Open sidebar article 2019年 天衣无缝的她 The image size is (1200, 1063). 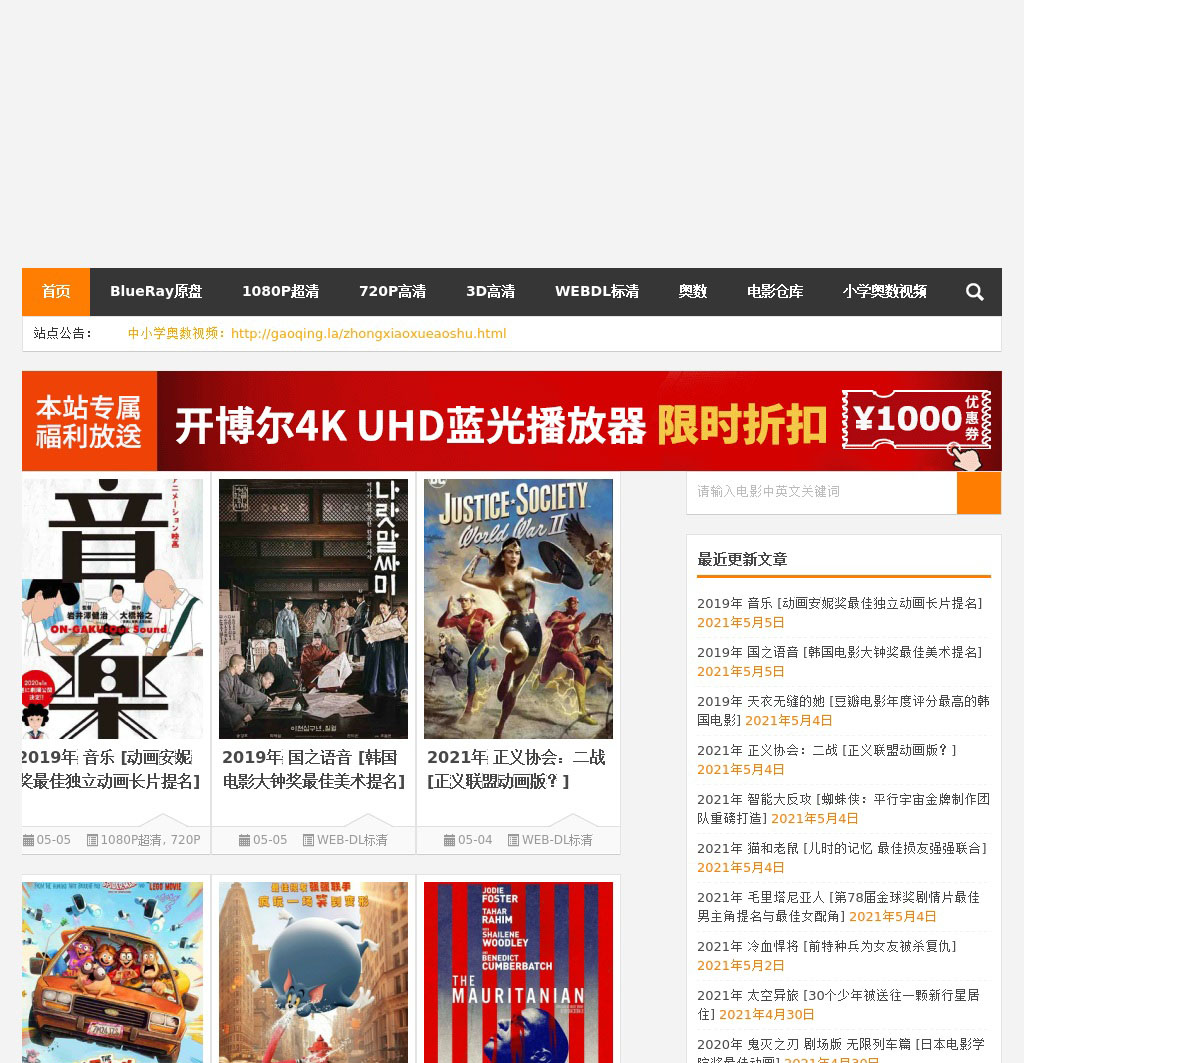pos(843,711)
